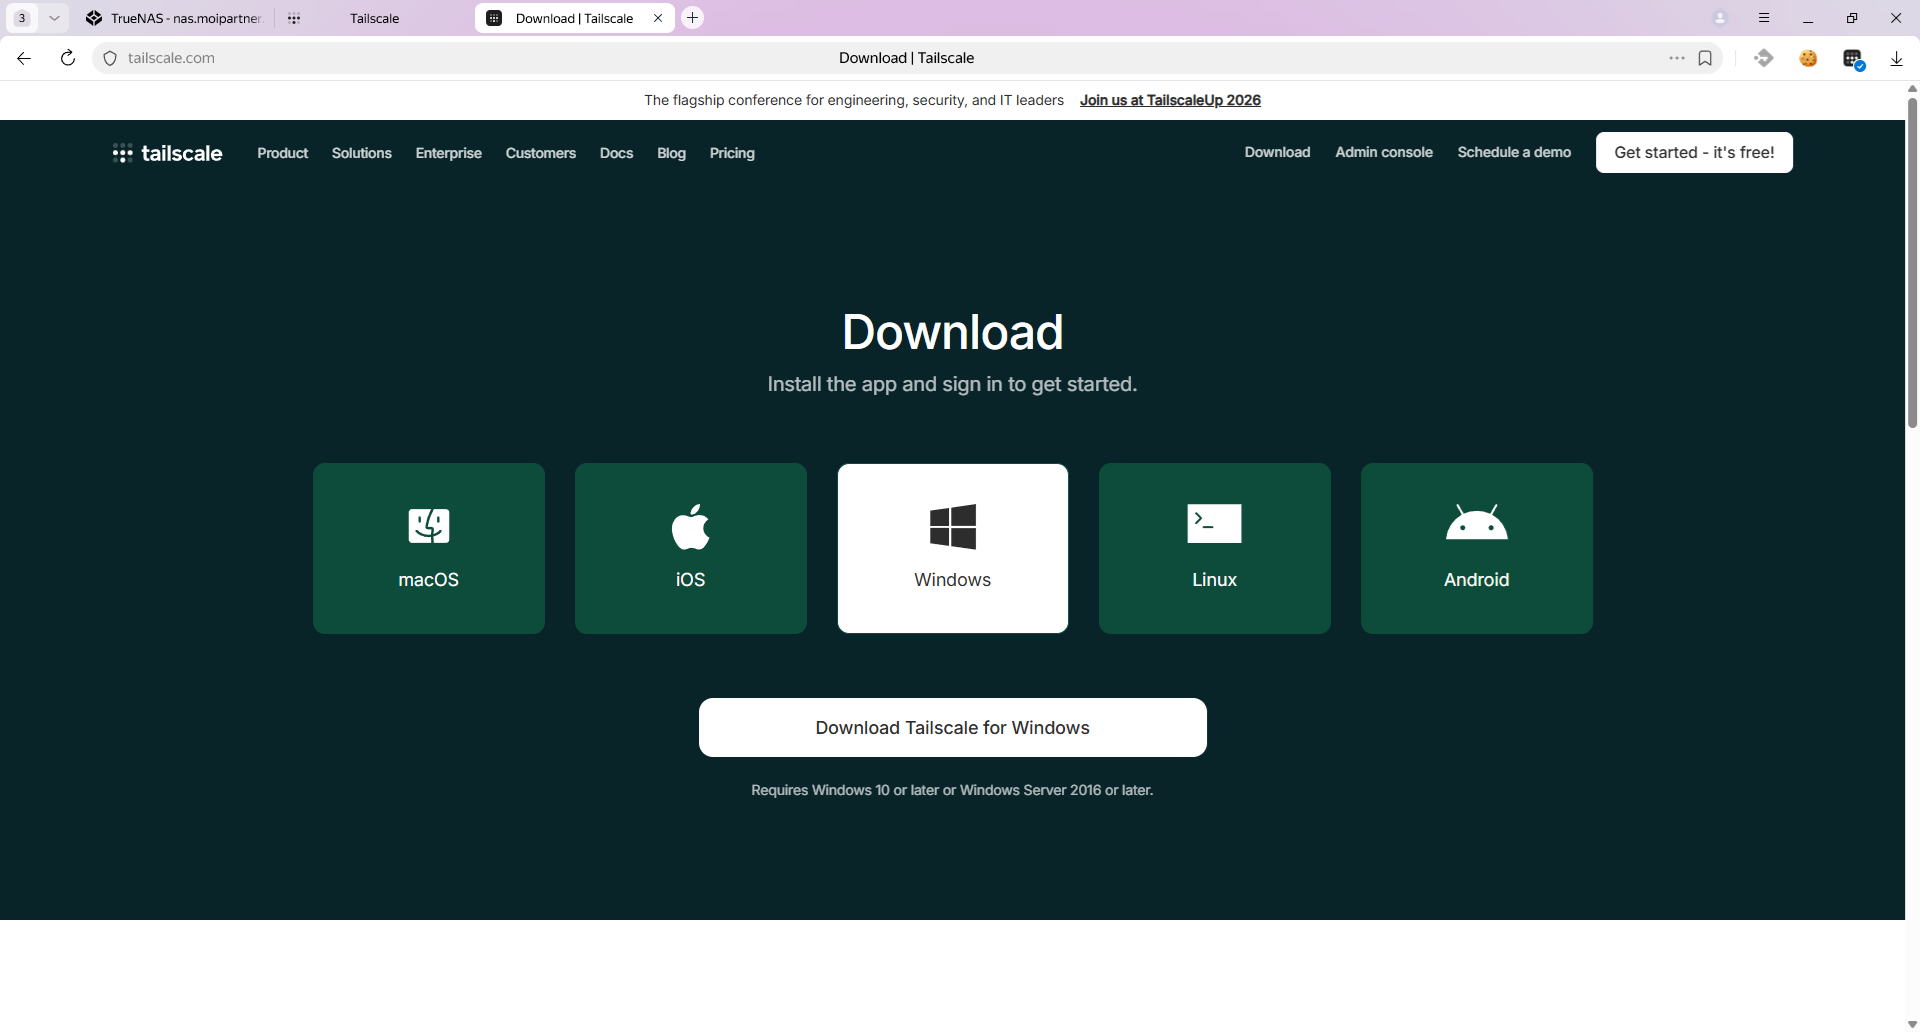Open the Pricing navigation item
Image resolution: width=1920 pixels, height=1032 pixels.
point(732,153)
